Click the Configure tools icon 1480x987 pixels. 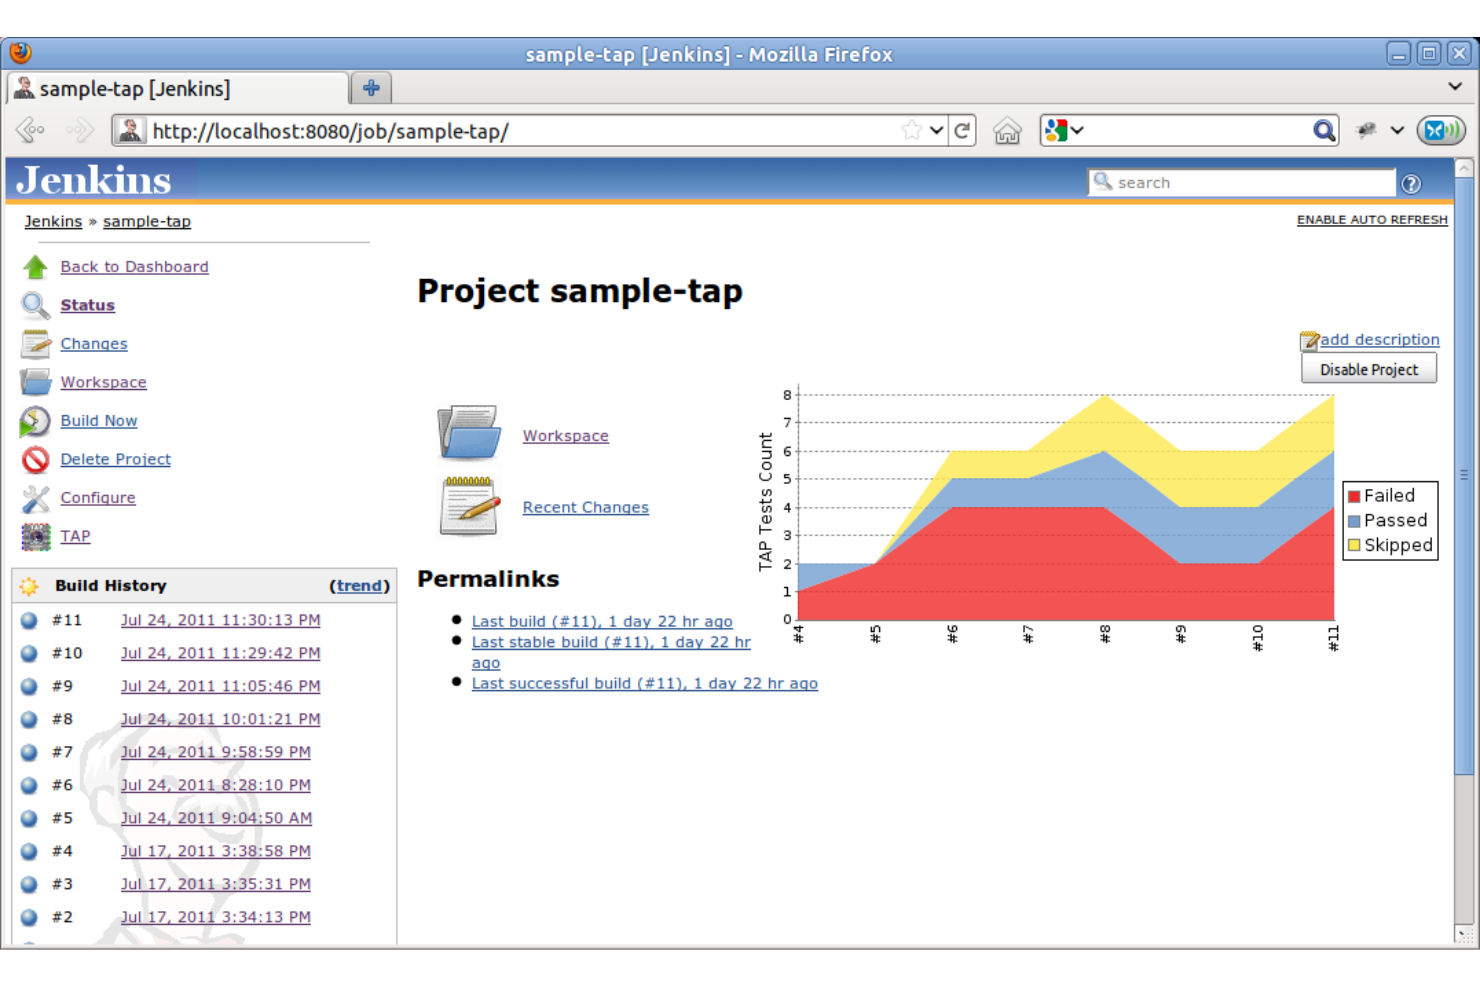point(36,498)
